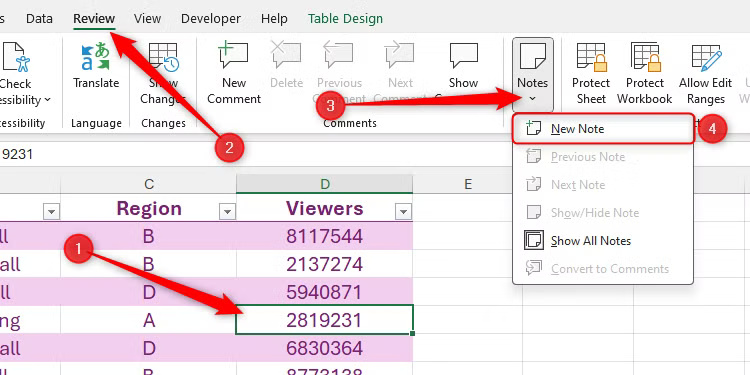Switch to Table Design tab
The image size is (750, 375).
point(345,19)
